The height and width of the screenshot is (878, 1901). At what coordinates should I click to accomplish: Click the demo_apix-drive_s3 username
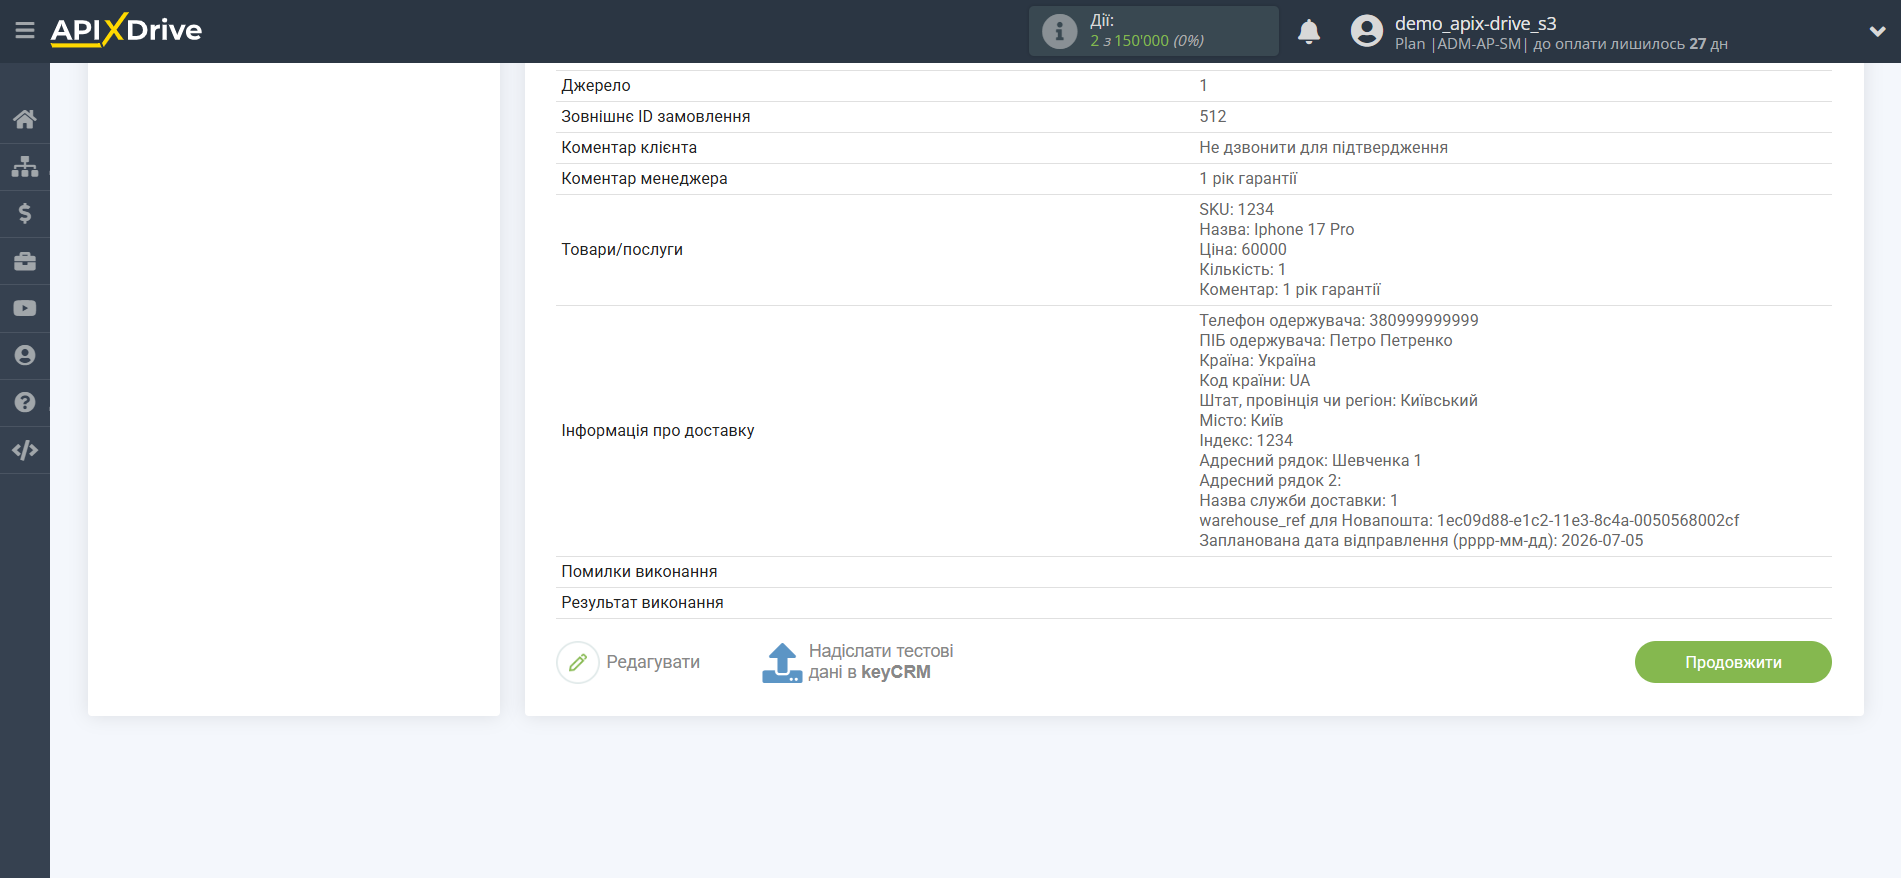pos(1476,23)
